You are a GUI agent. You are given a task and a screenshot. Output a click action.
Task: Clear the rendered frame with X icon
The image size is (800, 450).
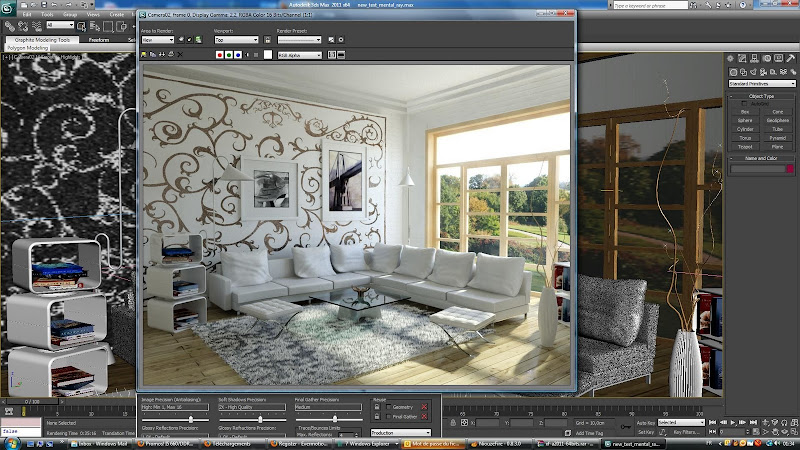click(180, 55)
